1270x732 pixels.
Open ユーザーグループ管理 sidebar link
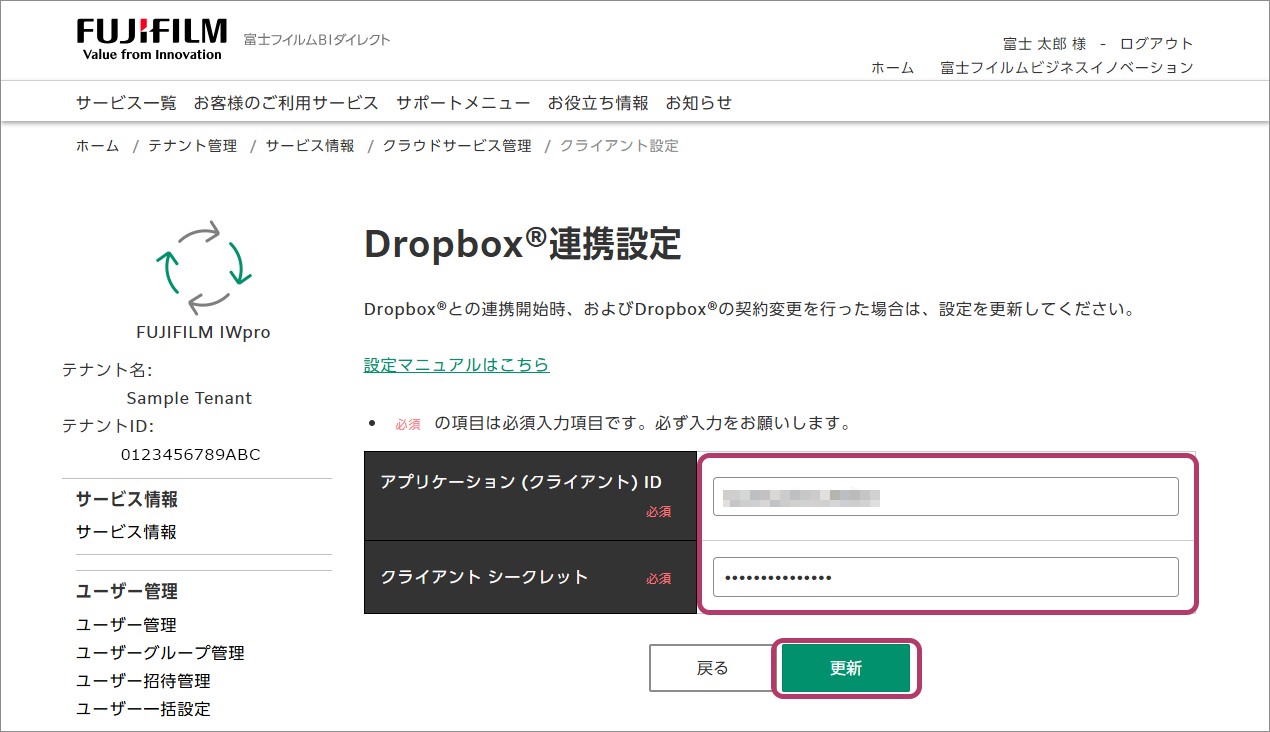[160, 653]
